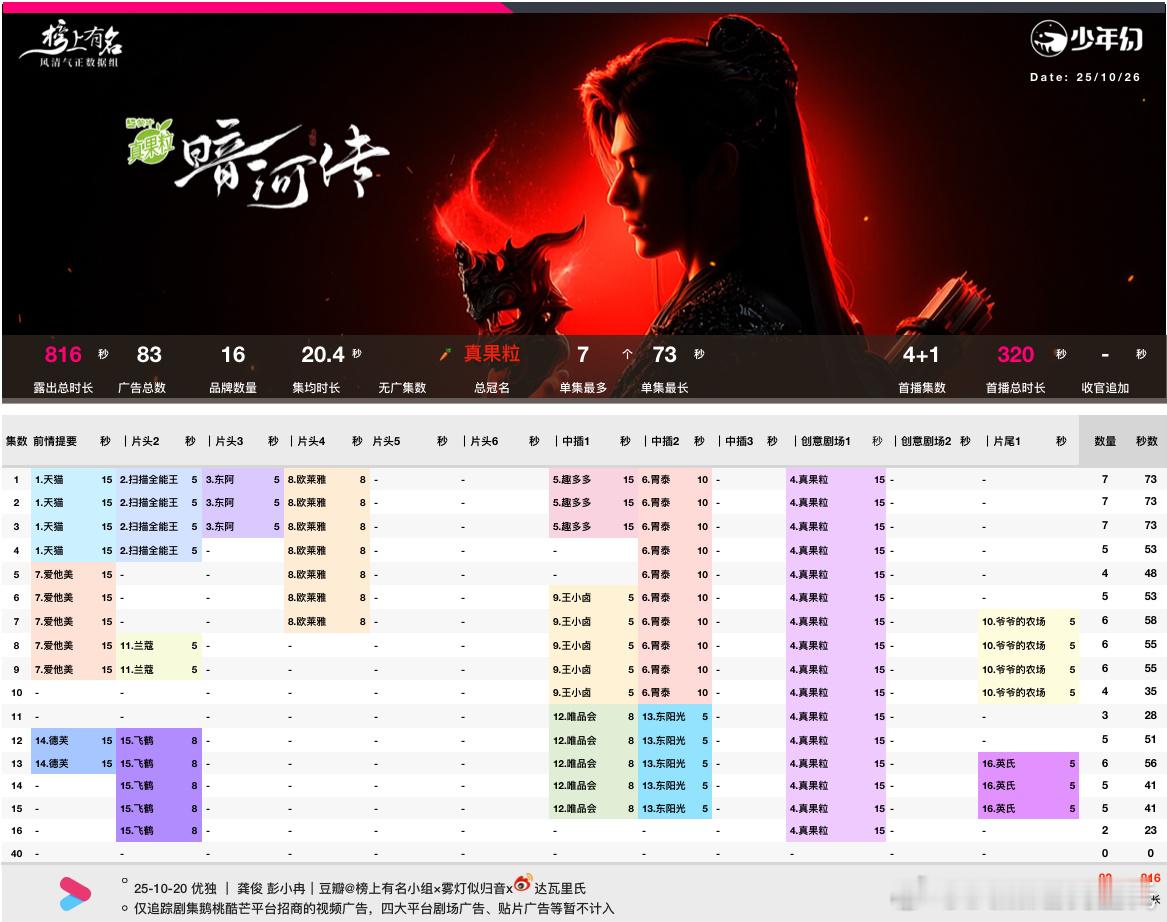Click 12.唯品会 cell in episode 11 row
The height and width of the screenshot is (922, 1167).
pyautogui.click(x=593, y=716)
